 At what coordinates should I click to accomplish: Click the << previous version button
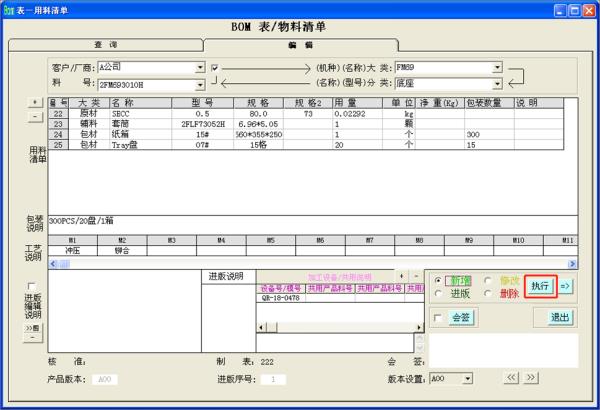click(513, 378)
